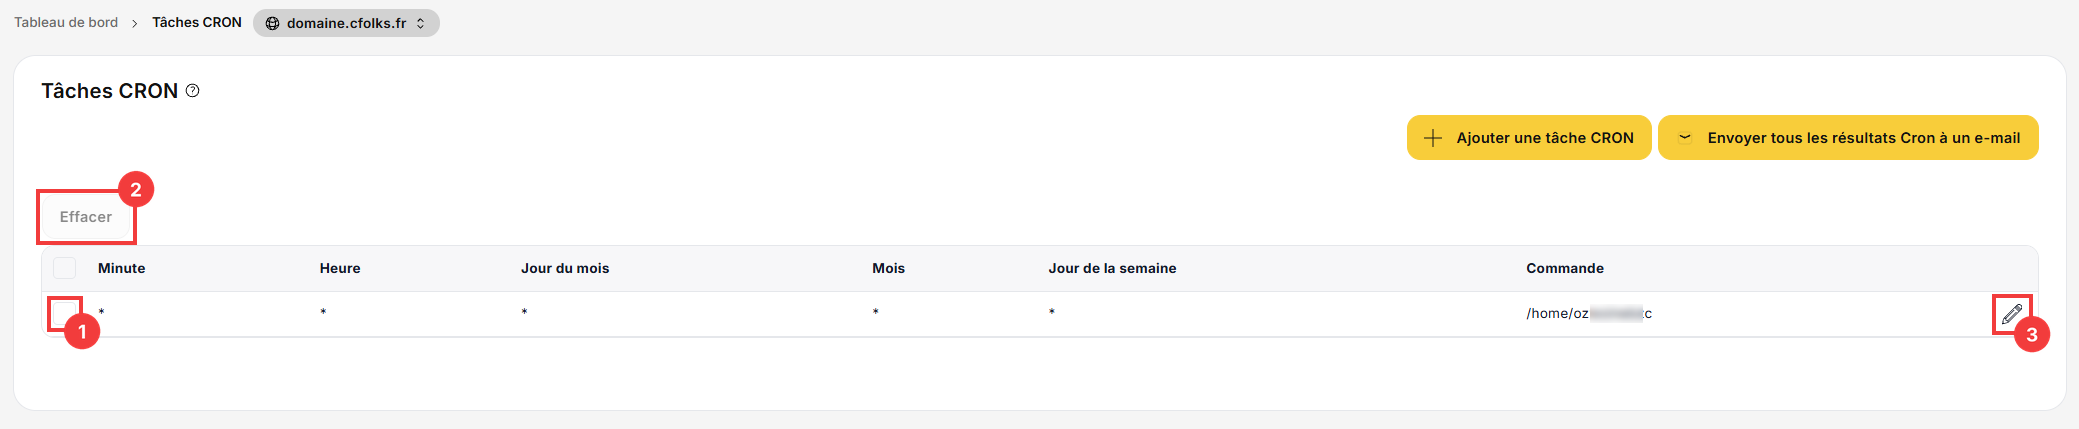Select the Tâches CRON breadcrumb item

click(x=197, y=22)
